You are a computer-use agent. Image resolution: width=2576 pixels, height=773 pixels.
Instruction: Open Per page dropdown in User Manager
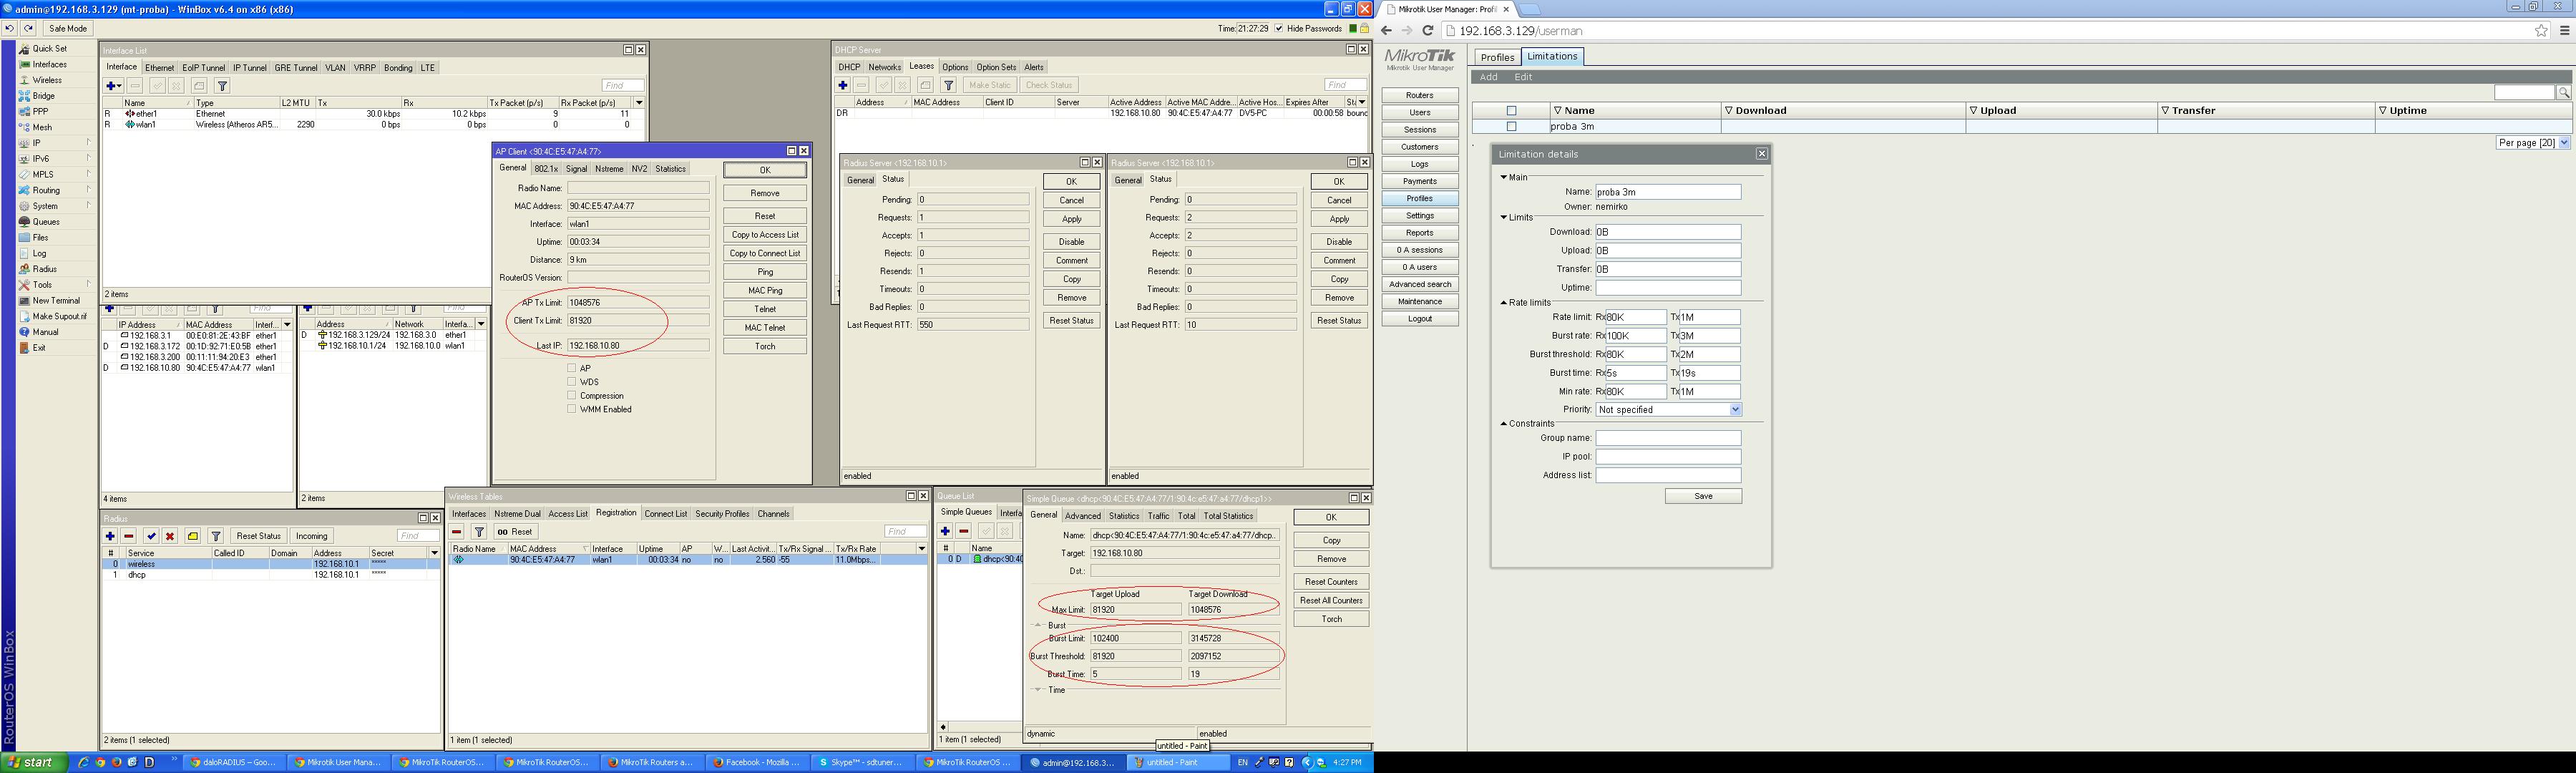[x=2563, y=143]
